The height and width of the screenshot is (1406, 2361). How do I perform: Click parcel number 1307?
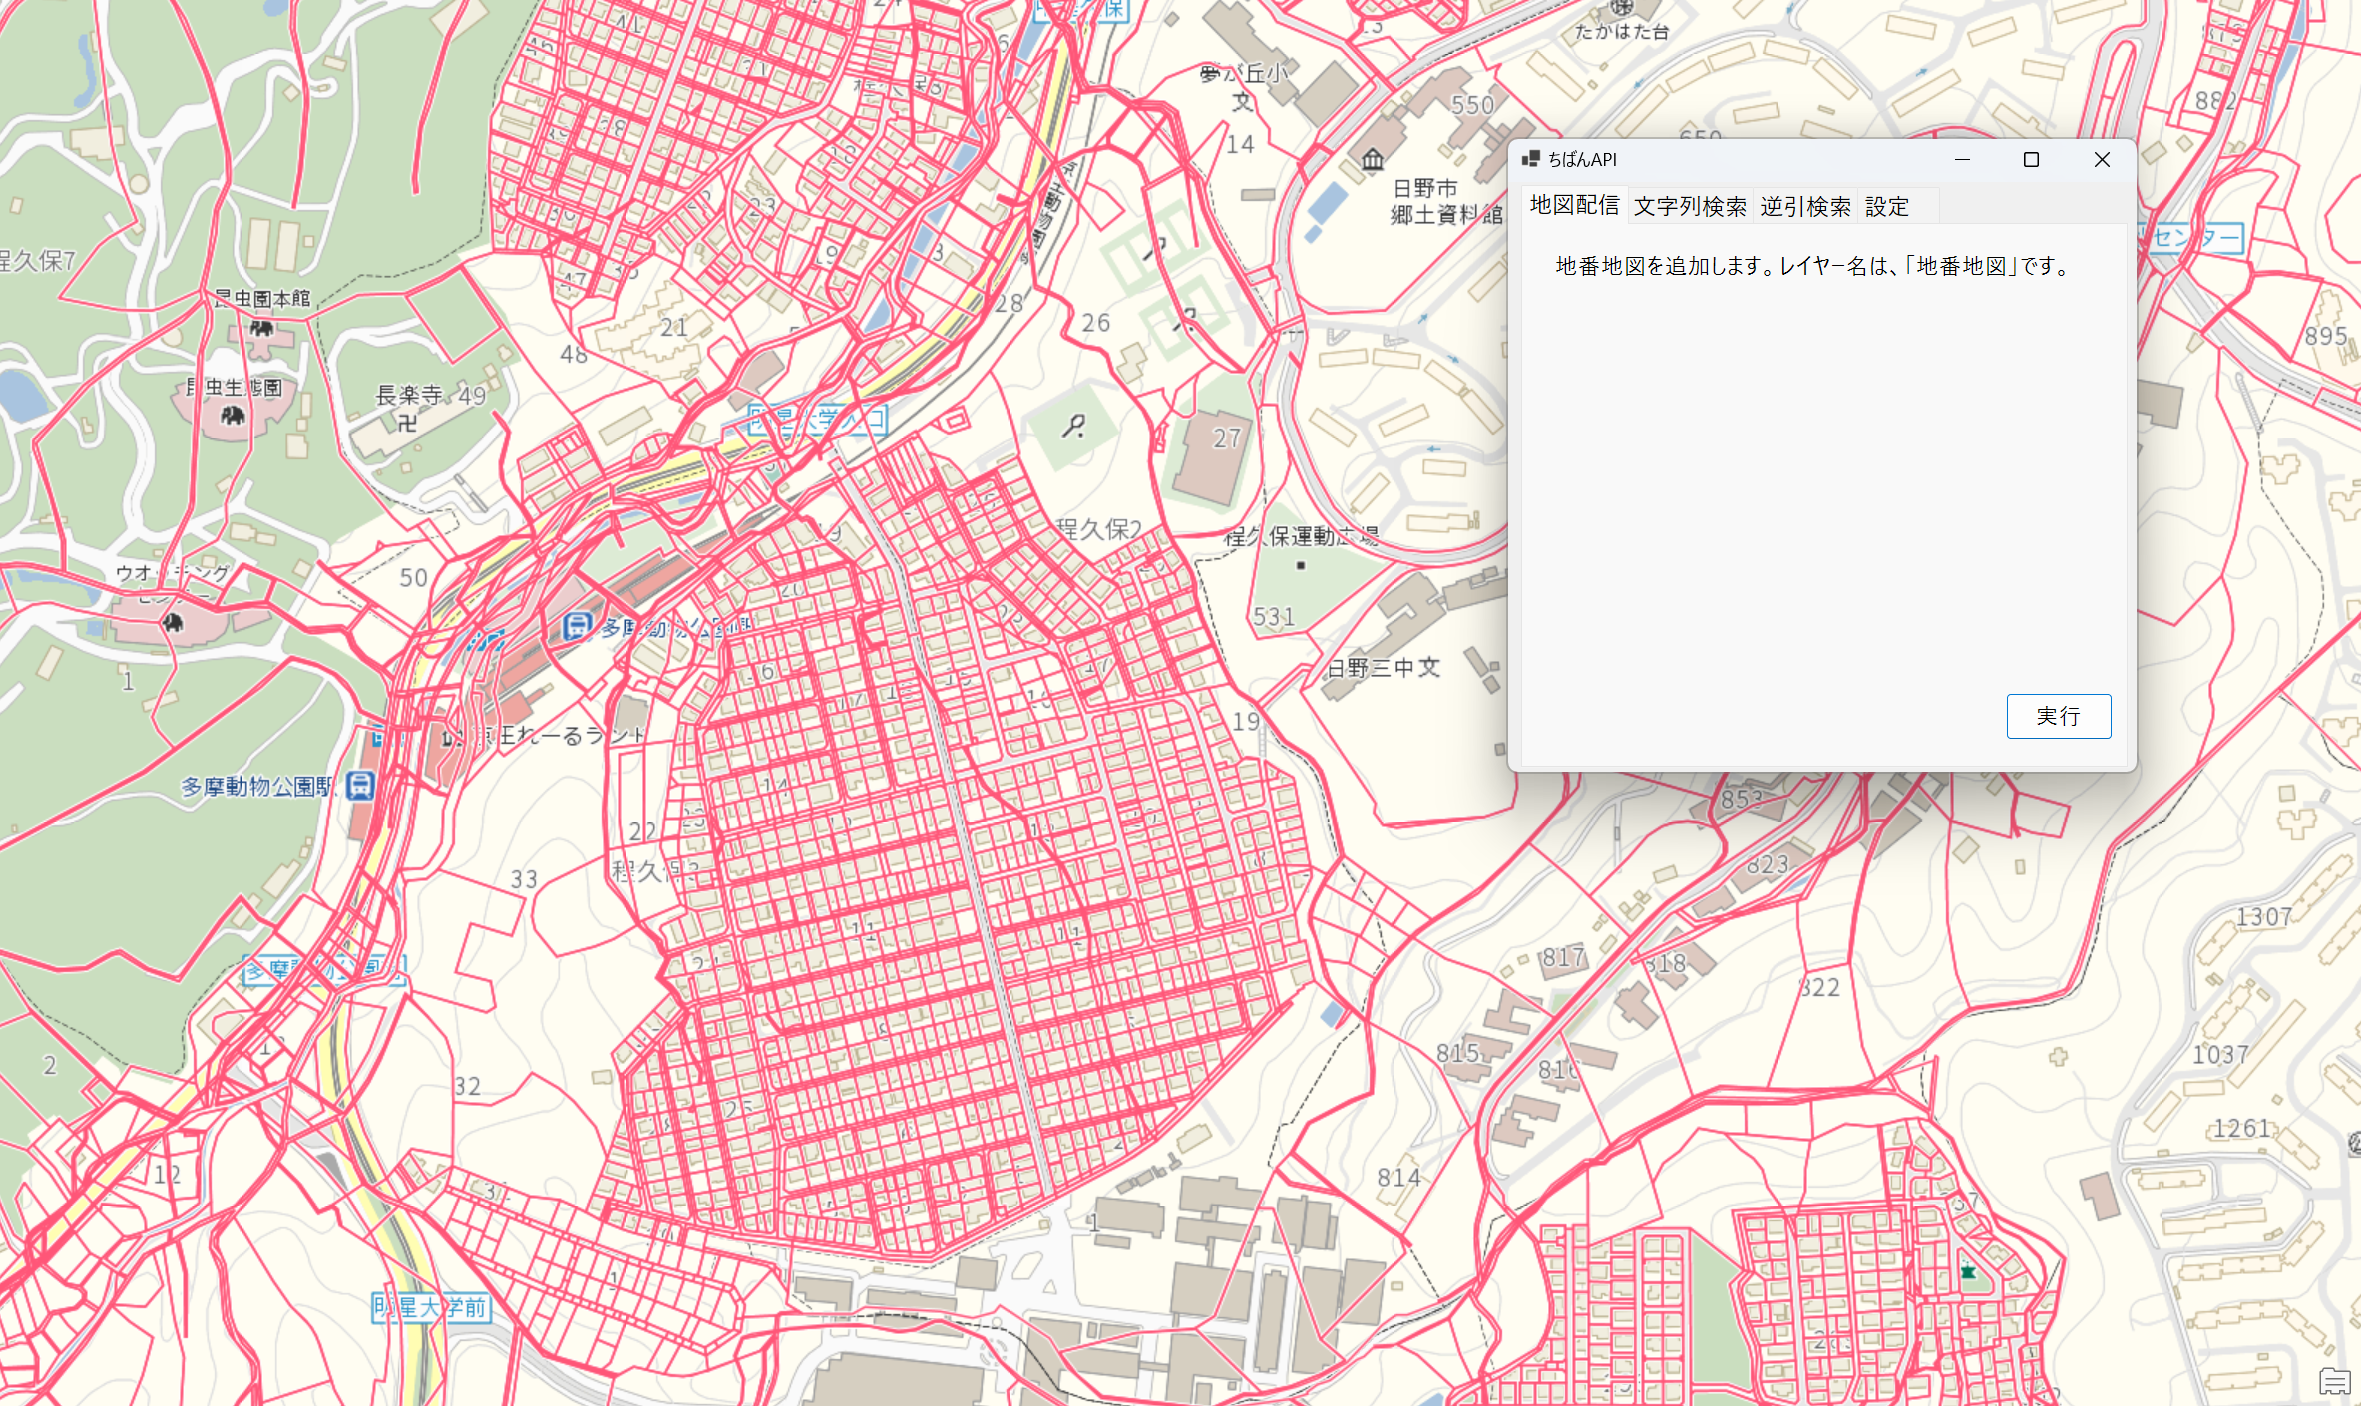(2264, 917)
